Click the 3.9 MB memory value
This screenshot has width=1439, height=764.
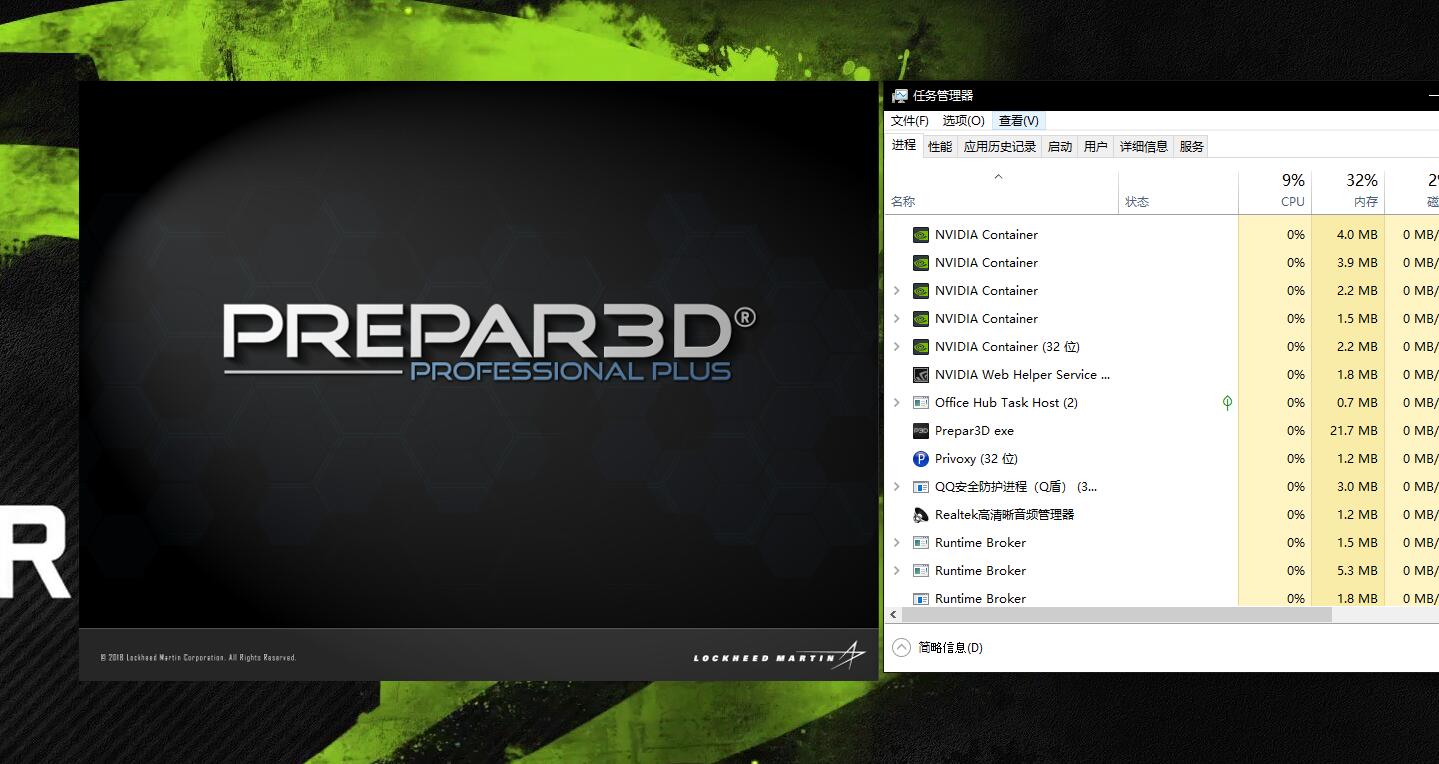[x=1357, y=263]
